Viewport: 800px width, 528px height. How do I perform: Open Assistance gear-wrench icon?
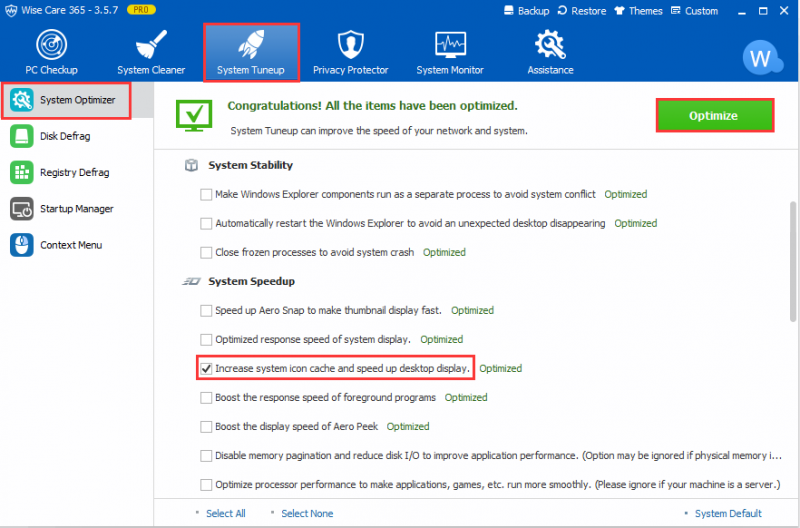pos(550,44)
